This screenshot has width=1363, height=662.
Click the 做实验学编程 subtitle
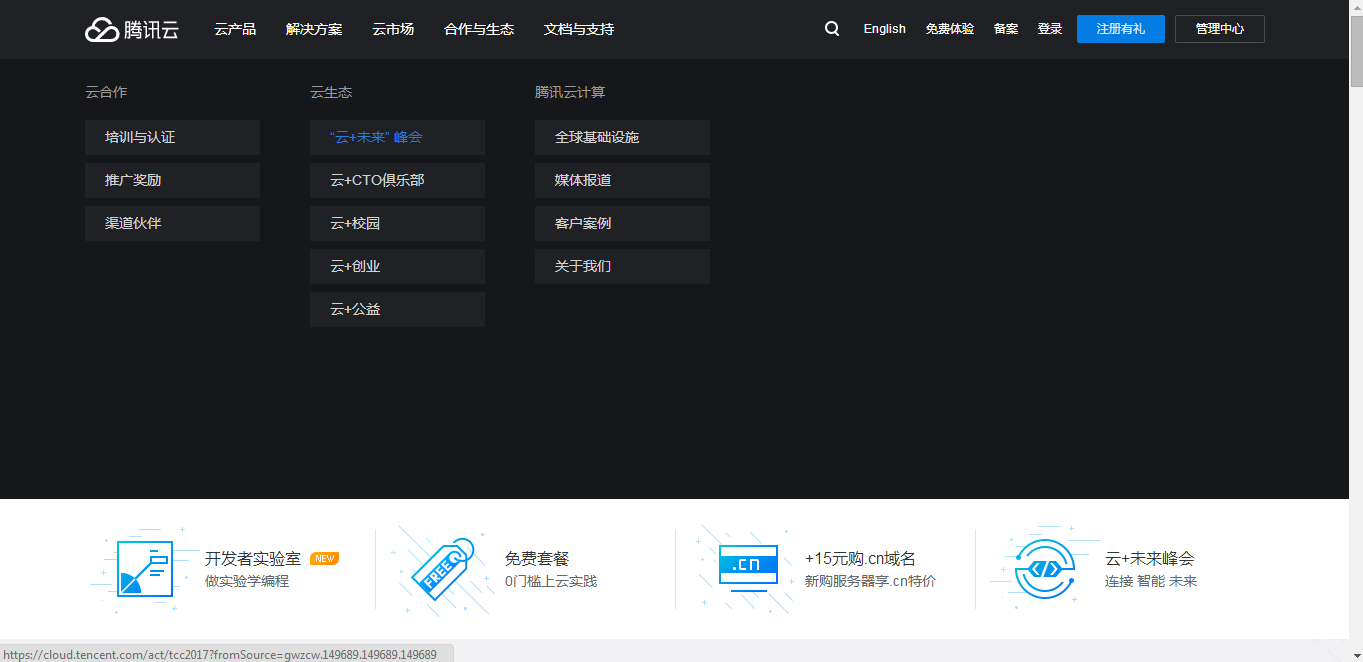247,581
